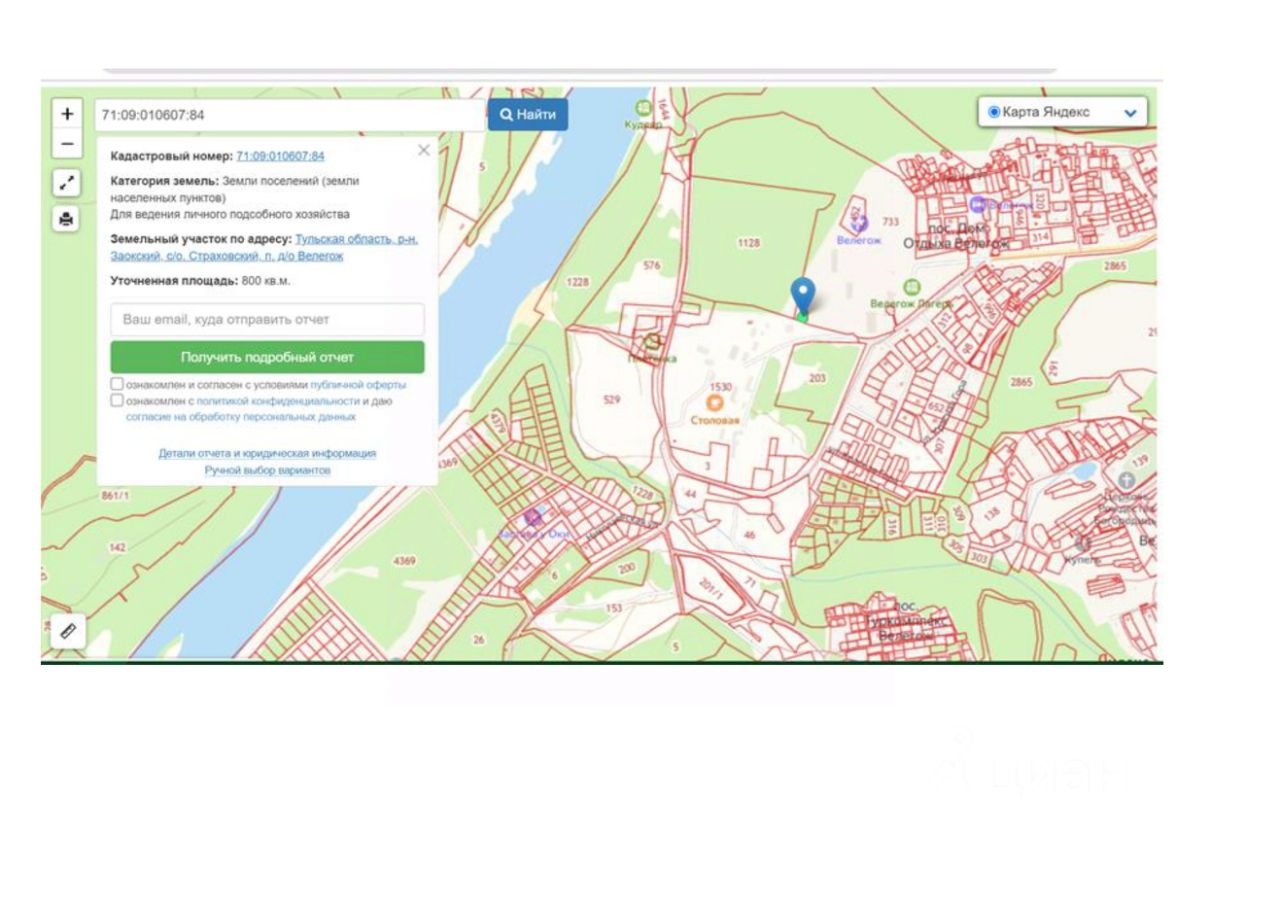1280x905 pixels.
Task: Zoom out of the map
Action: tap(67, 144)
